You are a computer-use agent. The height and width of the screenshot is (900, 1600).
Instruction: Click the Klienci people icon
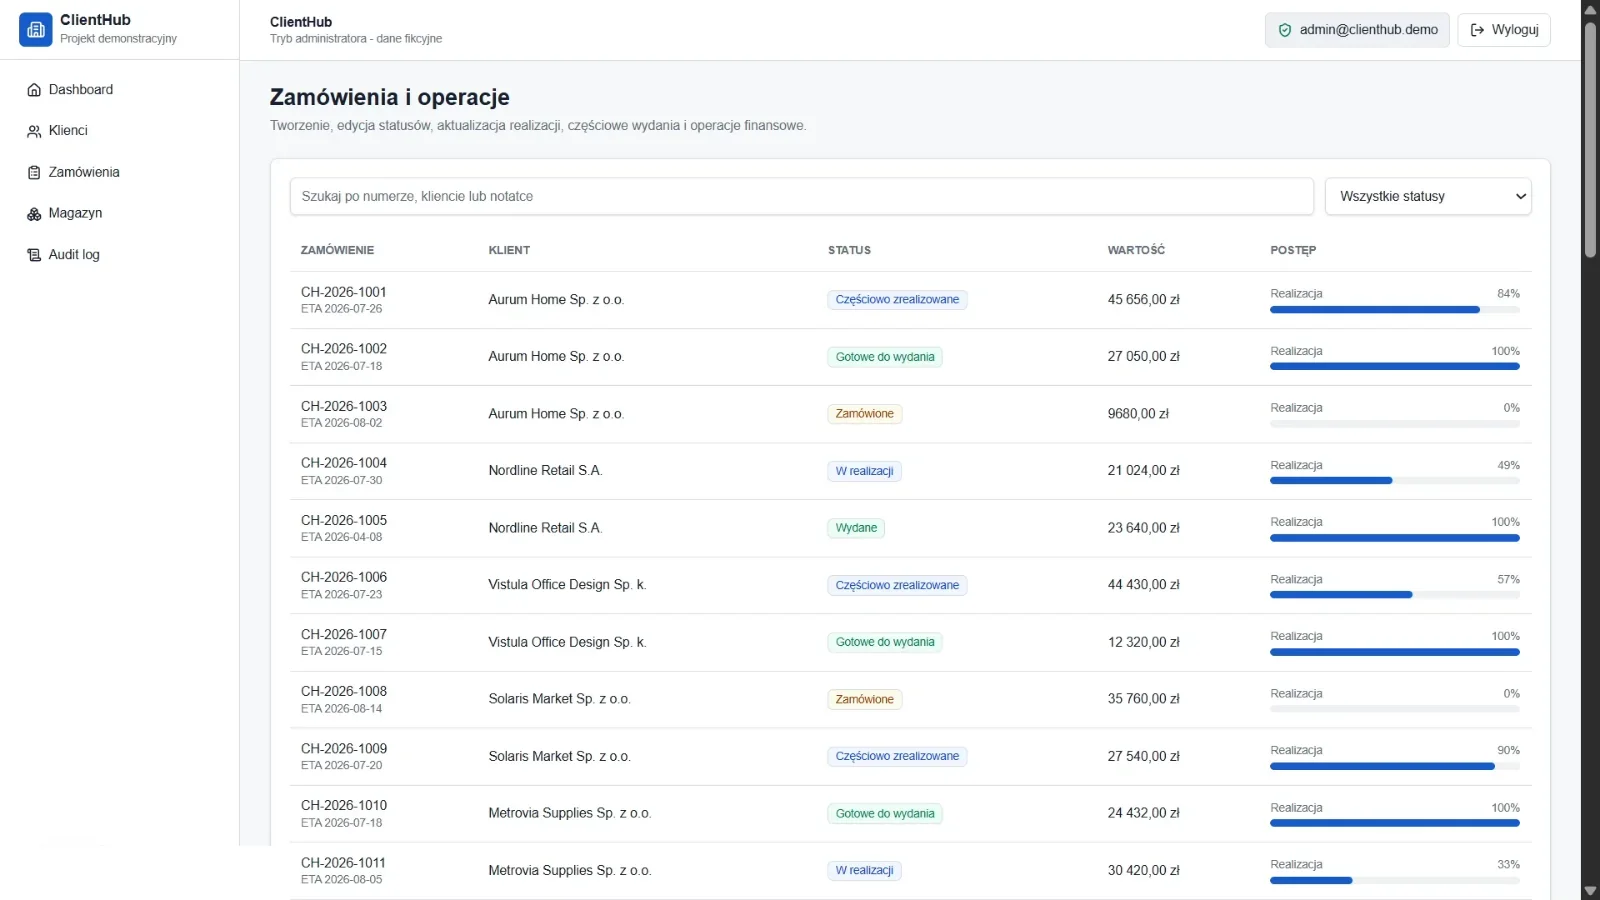(x=34, y=131)
